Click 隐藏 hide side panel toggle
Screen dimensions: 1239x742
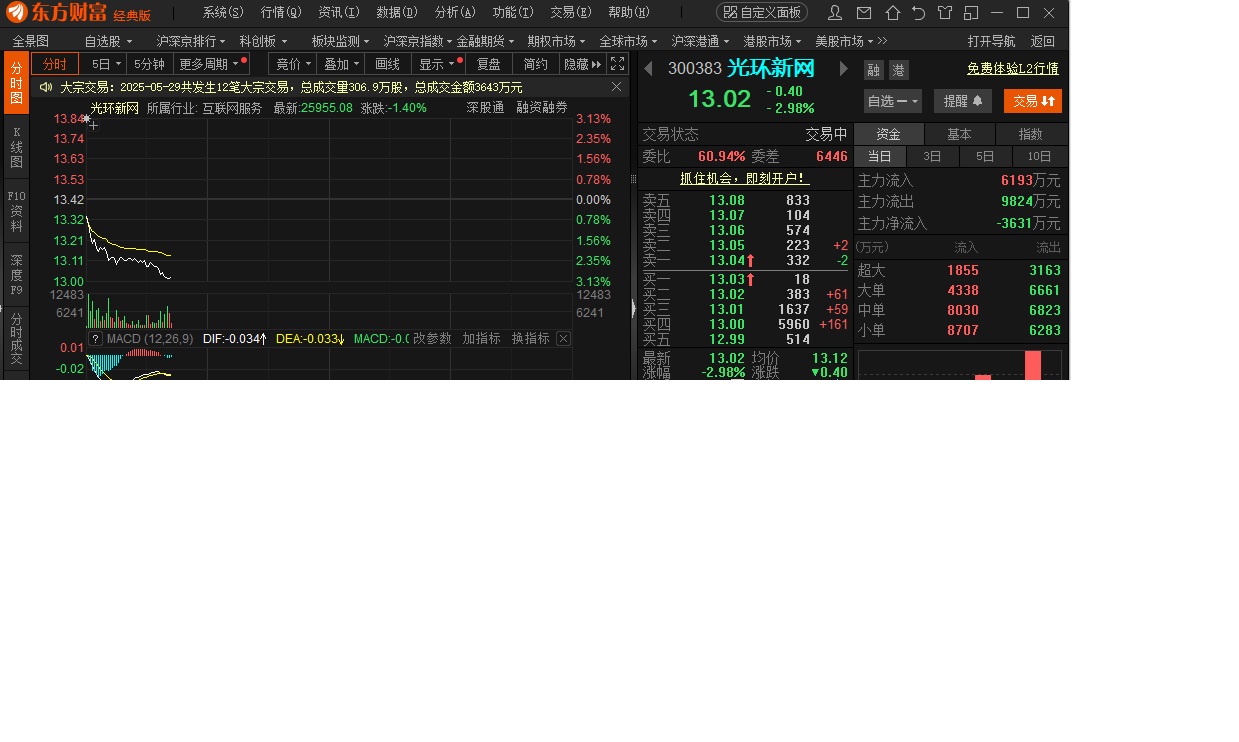point(583,64)
